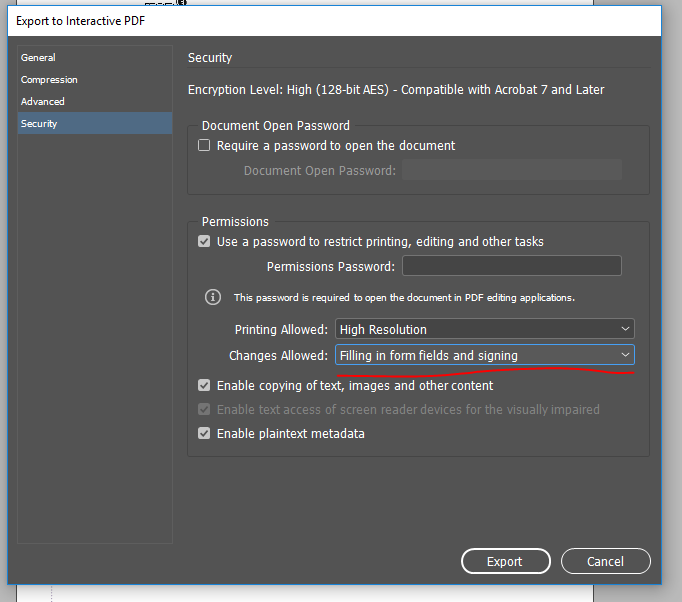Click the Encryption Level description text
This screenshot has height=602, width=682.
(396, 90)
